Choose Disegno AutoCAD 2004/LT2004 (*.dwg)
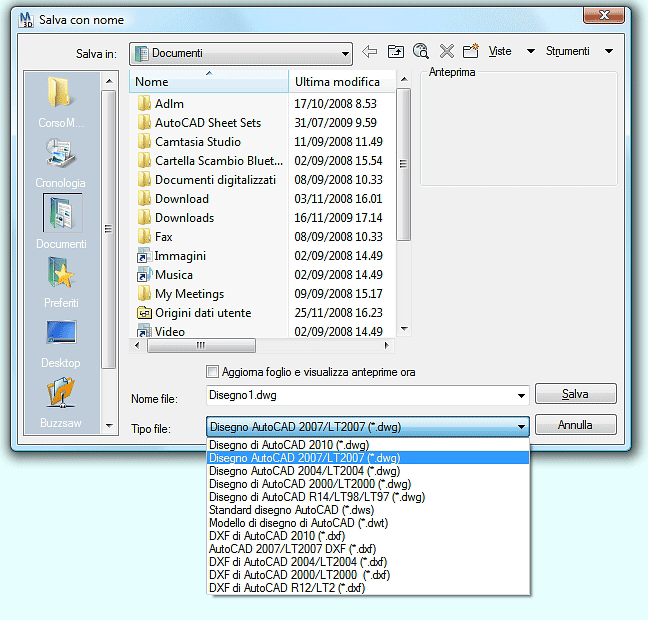 click(x=368, y=471)
